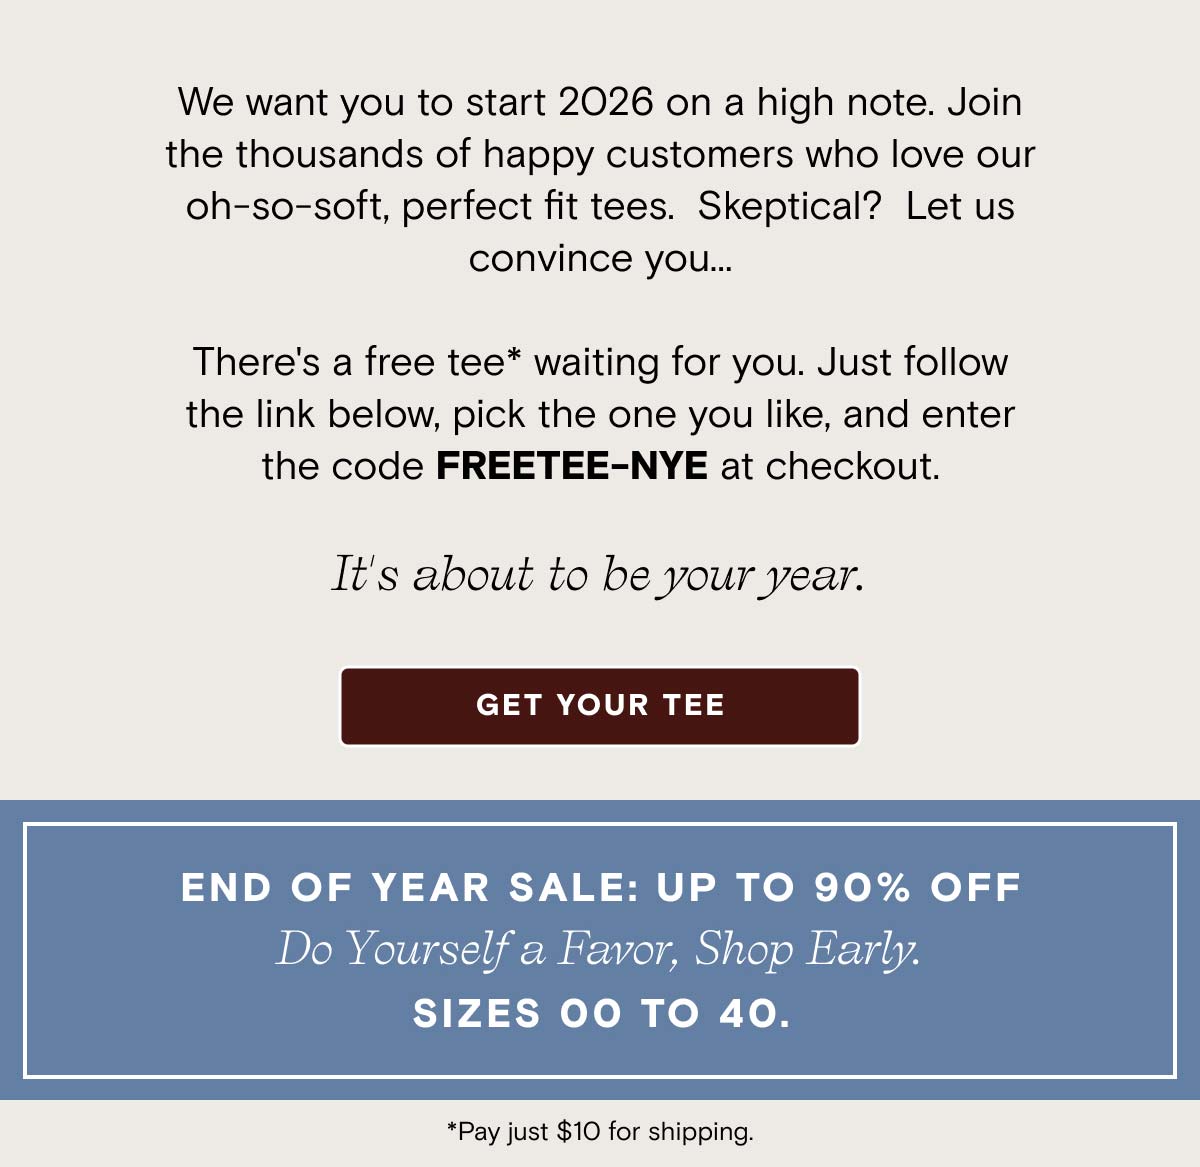The image size is (1200, 1167).
Task: Click the 'Let us convince you' sentence
Action: point(600,257)
